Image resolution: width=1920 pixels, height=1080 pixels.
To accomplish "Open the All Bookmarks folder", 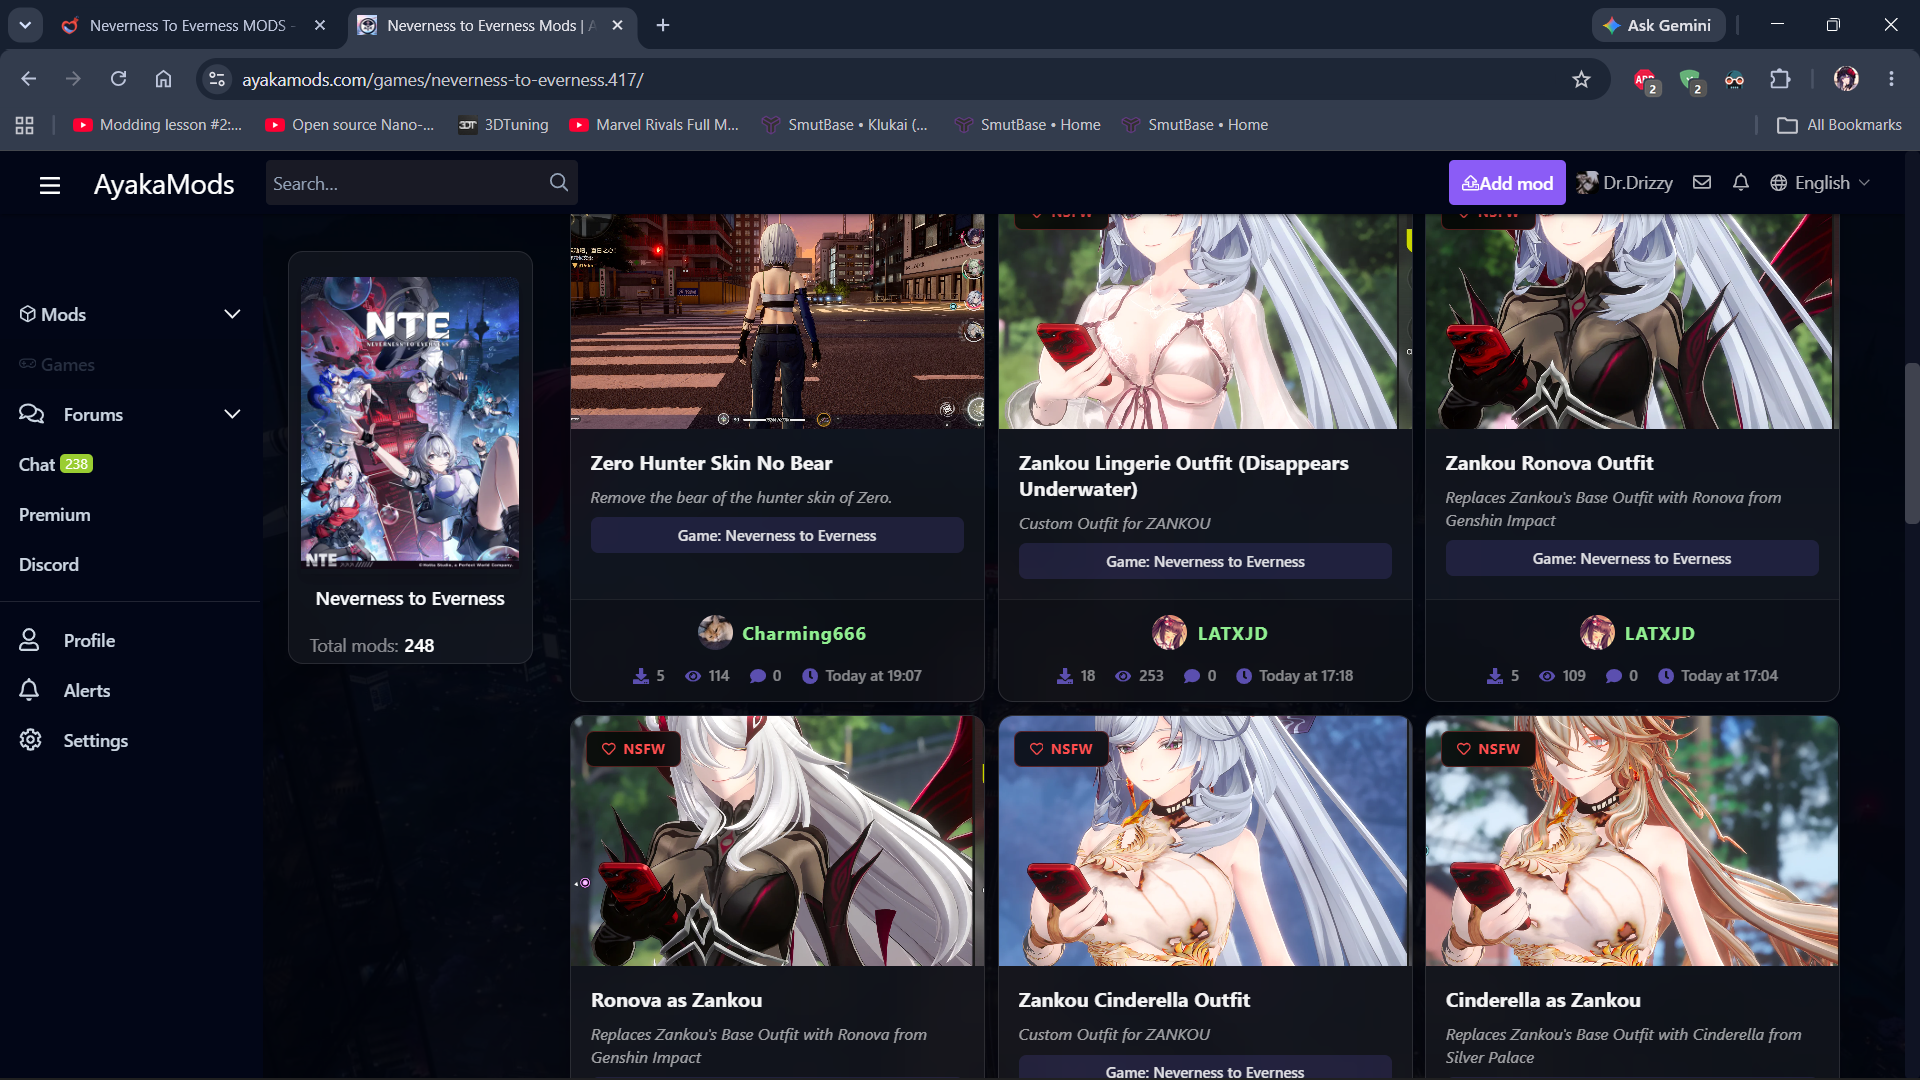I will tap(1839, 125).
